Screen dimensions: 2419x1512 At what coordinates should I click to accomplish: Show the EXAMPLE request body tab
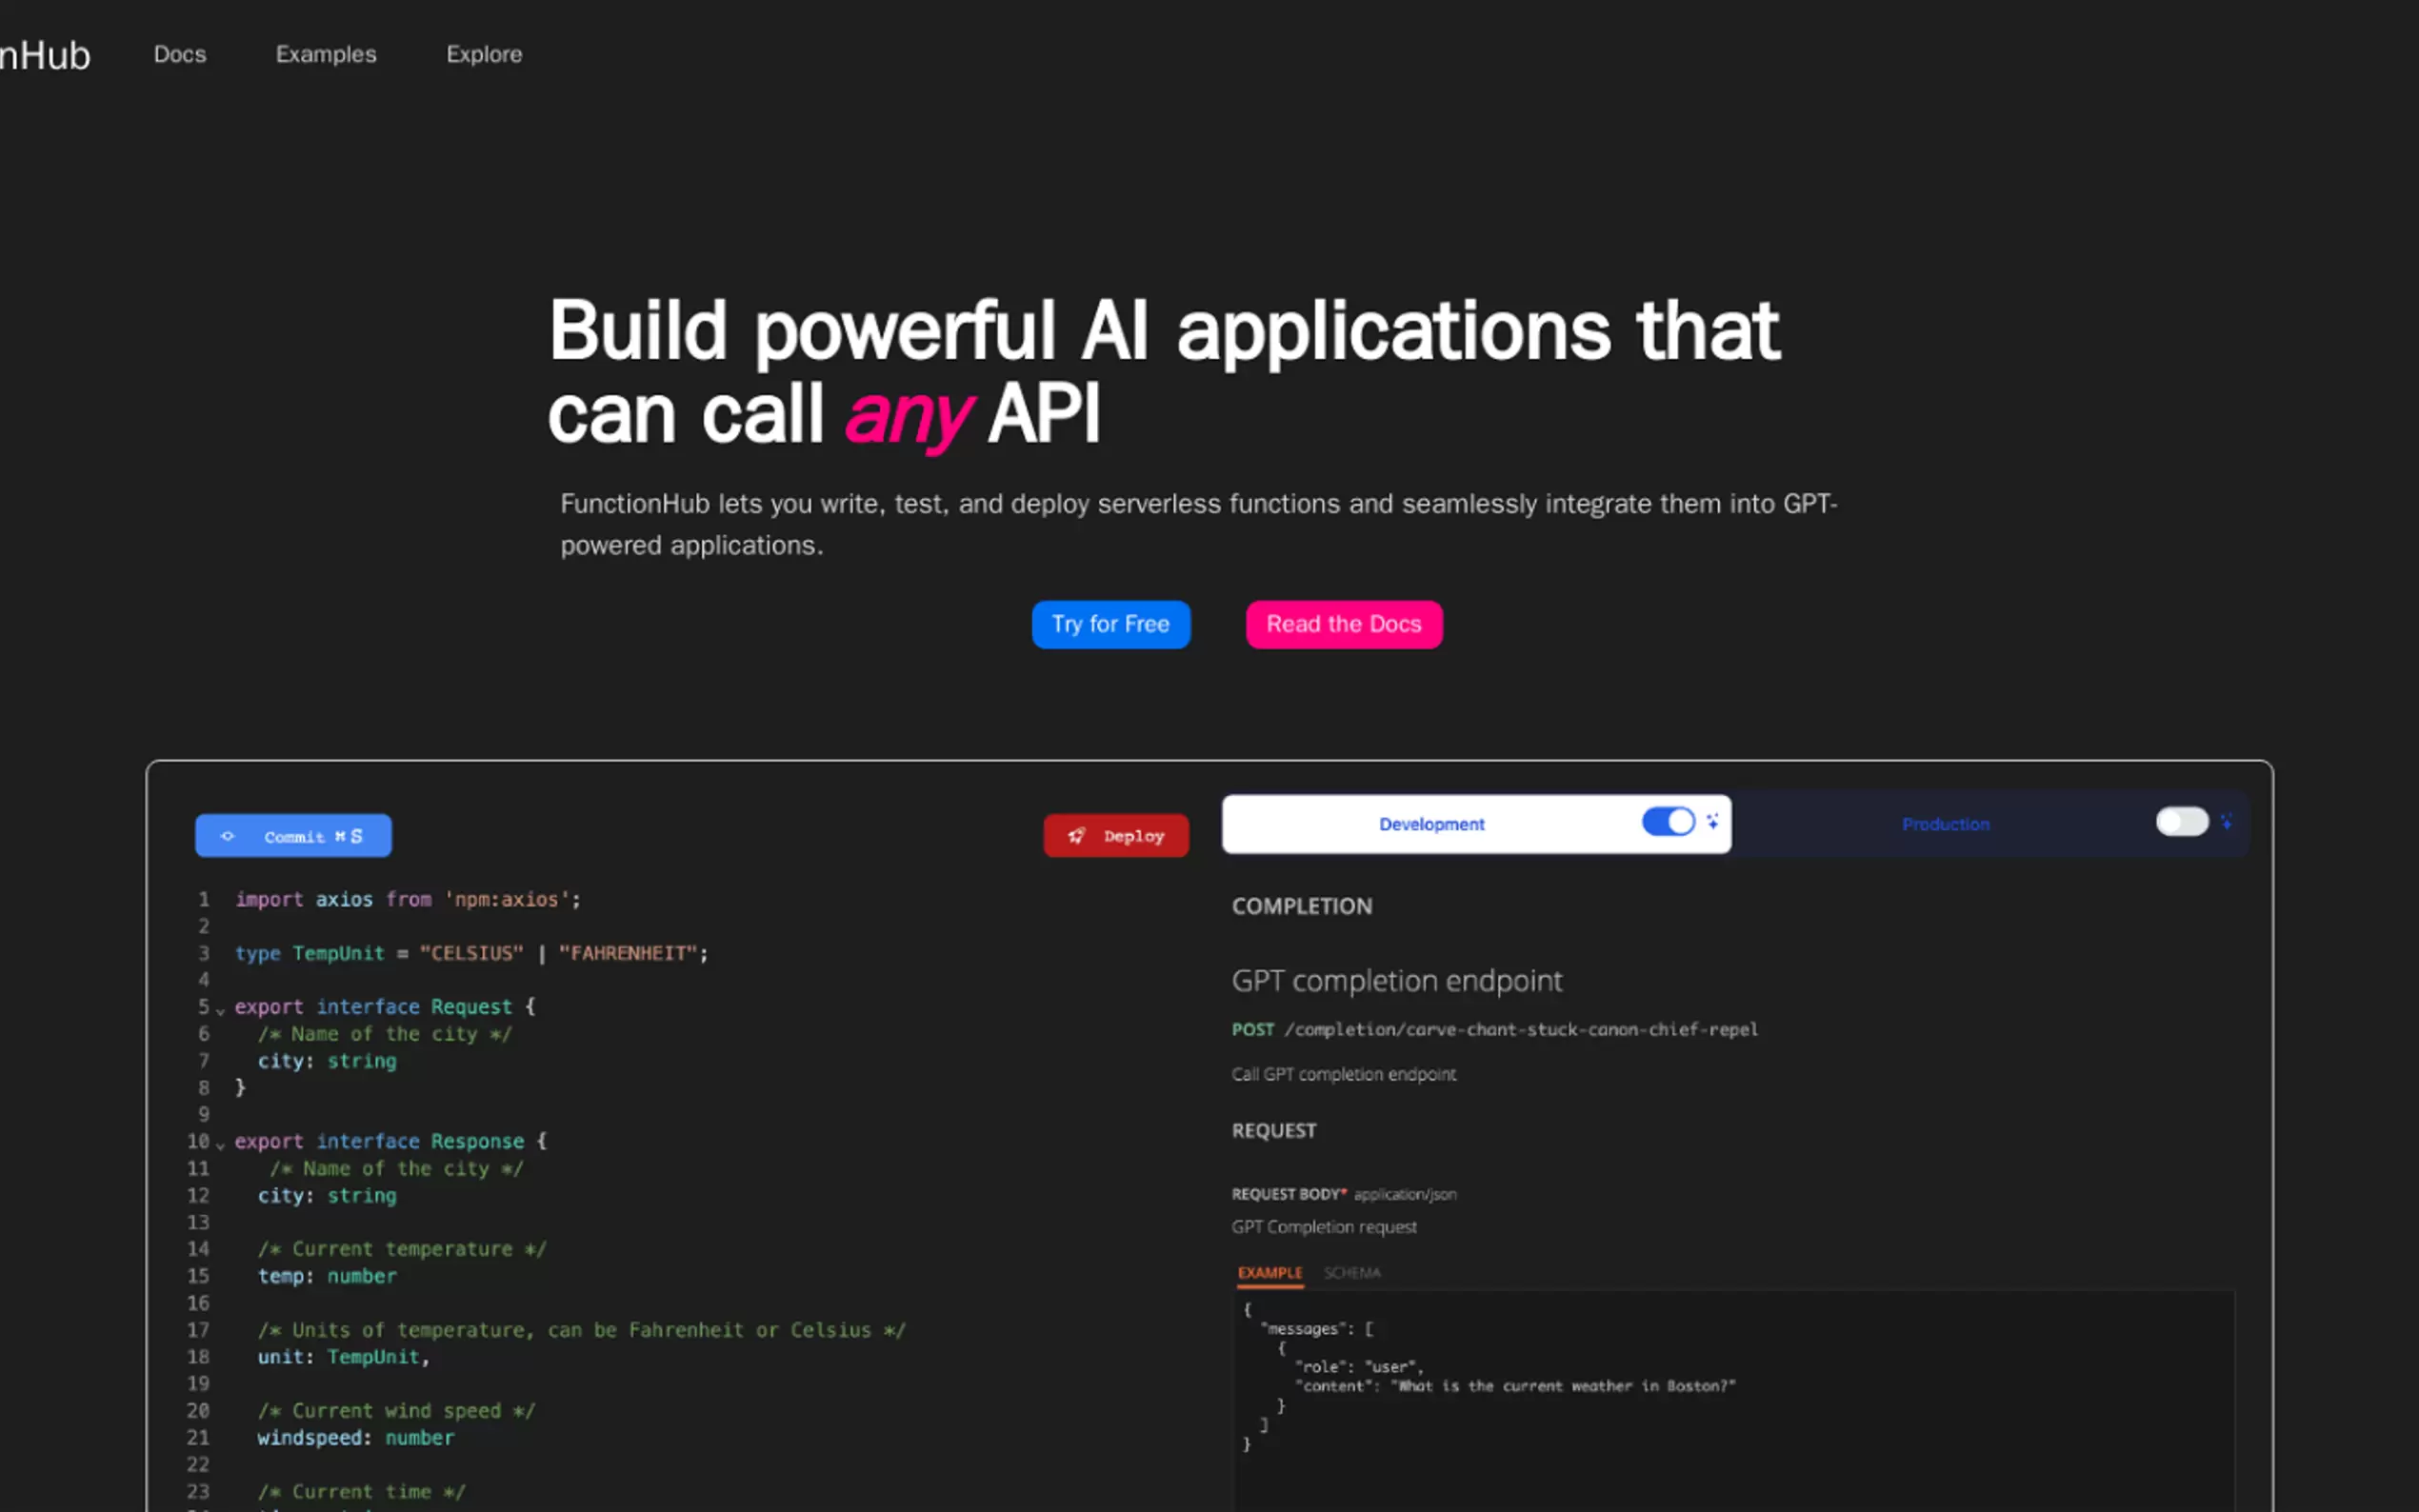[1270, 1273]
